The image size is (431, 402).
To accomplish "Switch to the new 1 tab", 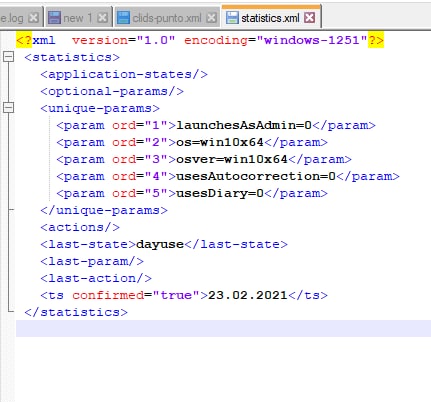I will point(78,18).
